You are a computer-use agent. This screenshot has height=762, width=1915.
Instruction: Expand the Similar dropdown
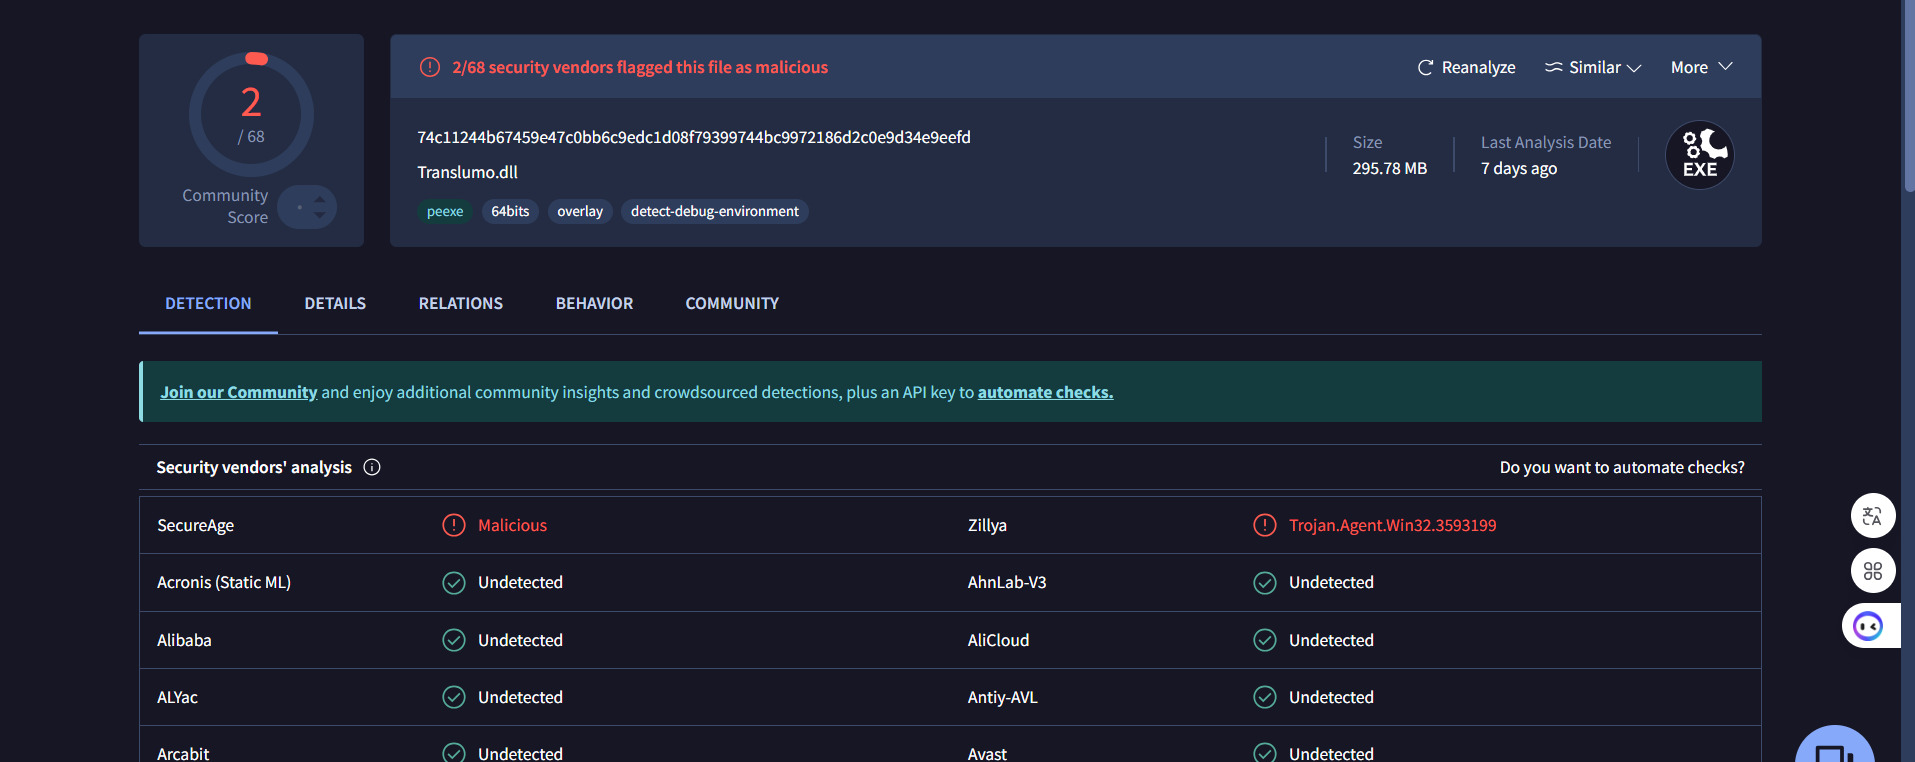click(1593, 68)
